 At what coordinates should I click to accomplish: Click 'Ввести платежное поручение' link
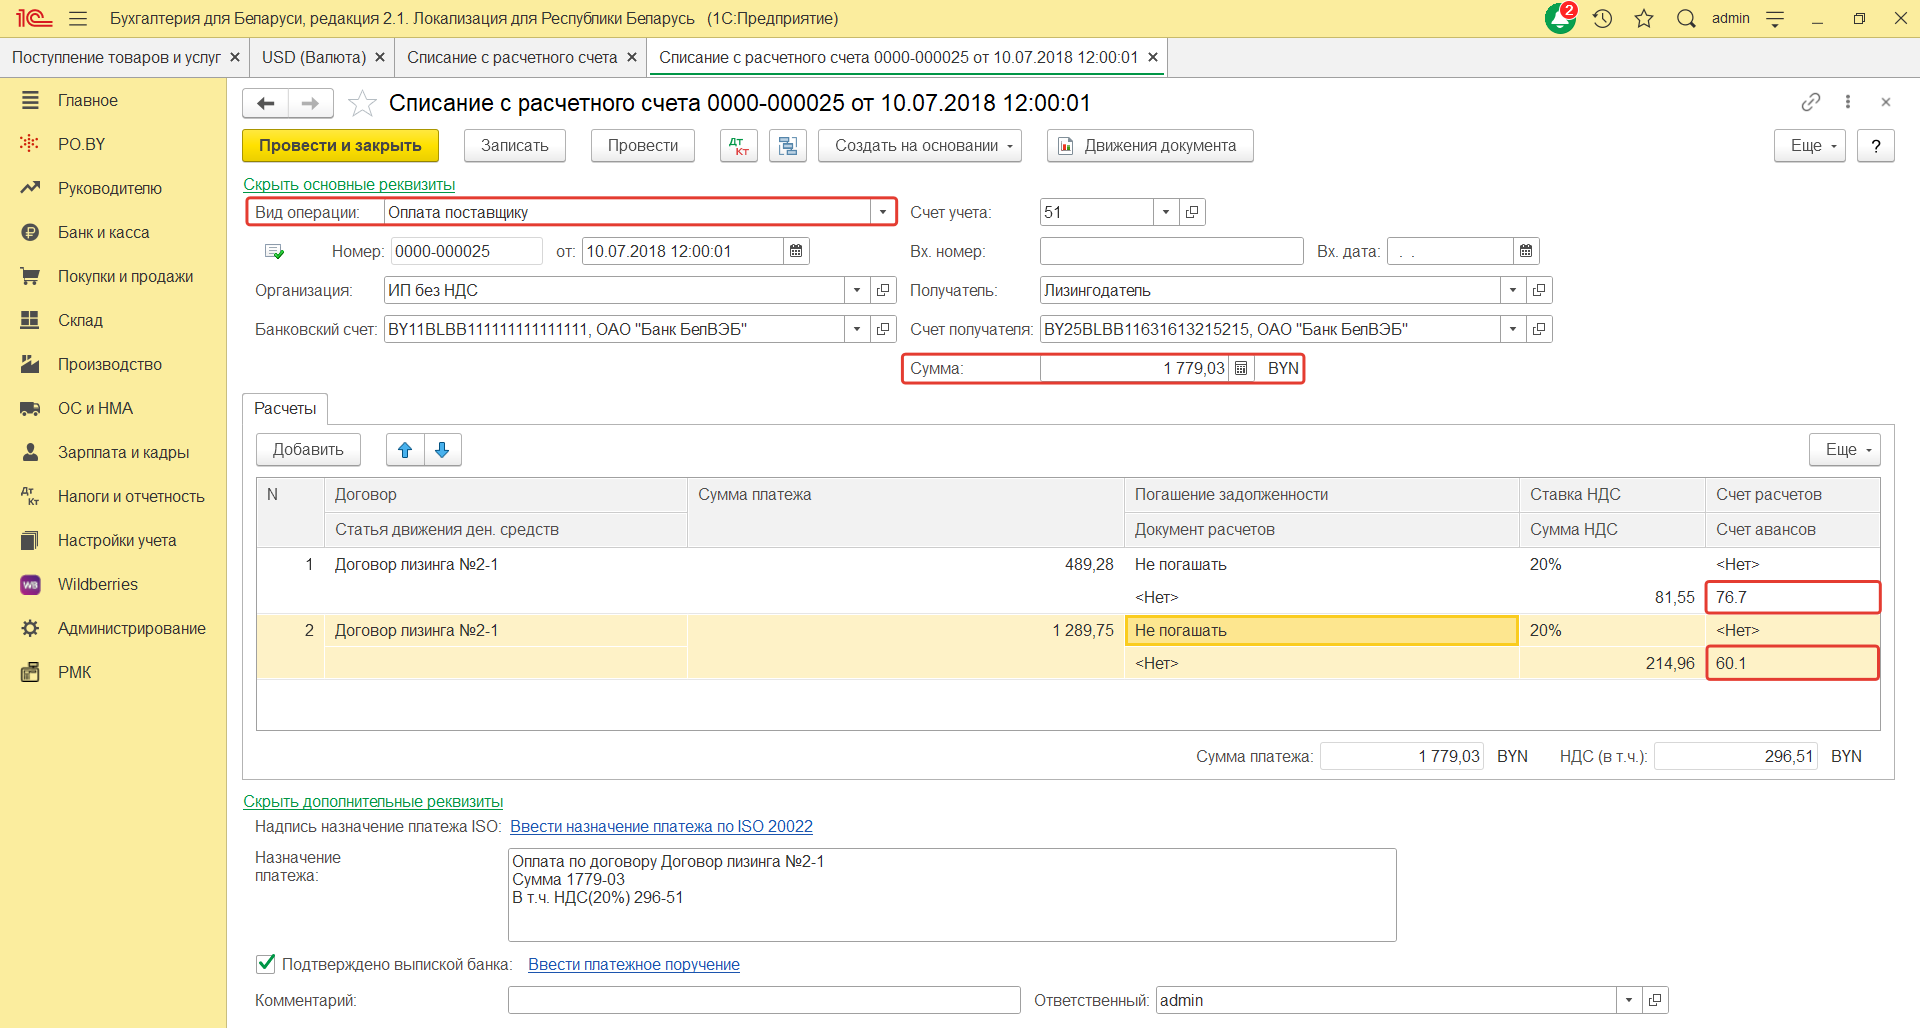point(633,964)
